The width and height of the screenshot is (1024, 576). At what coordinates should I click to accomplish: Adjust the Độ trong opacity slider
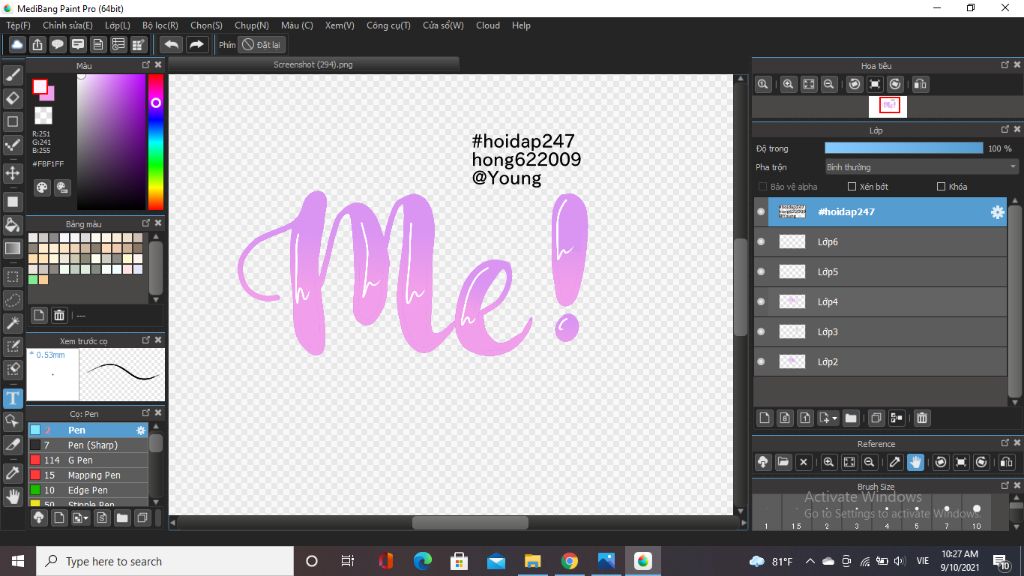pos(904,149)
